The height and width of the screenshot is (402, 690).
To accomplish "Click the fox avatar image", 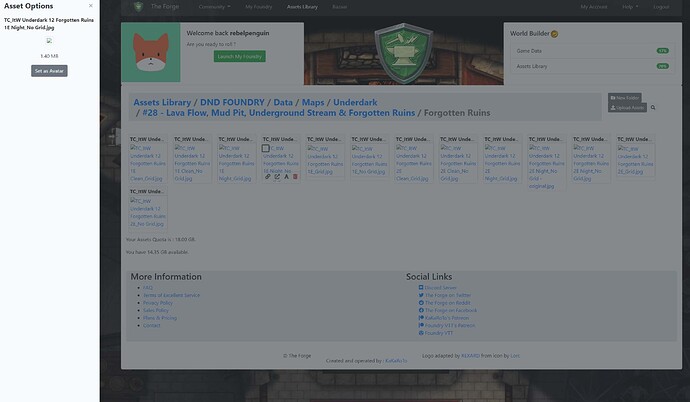I will [x=151, y=52].
